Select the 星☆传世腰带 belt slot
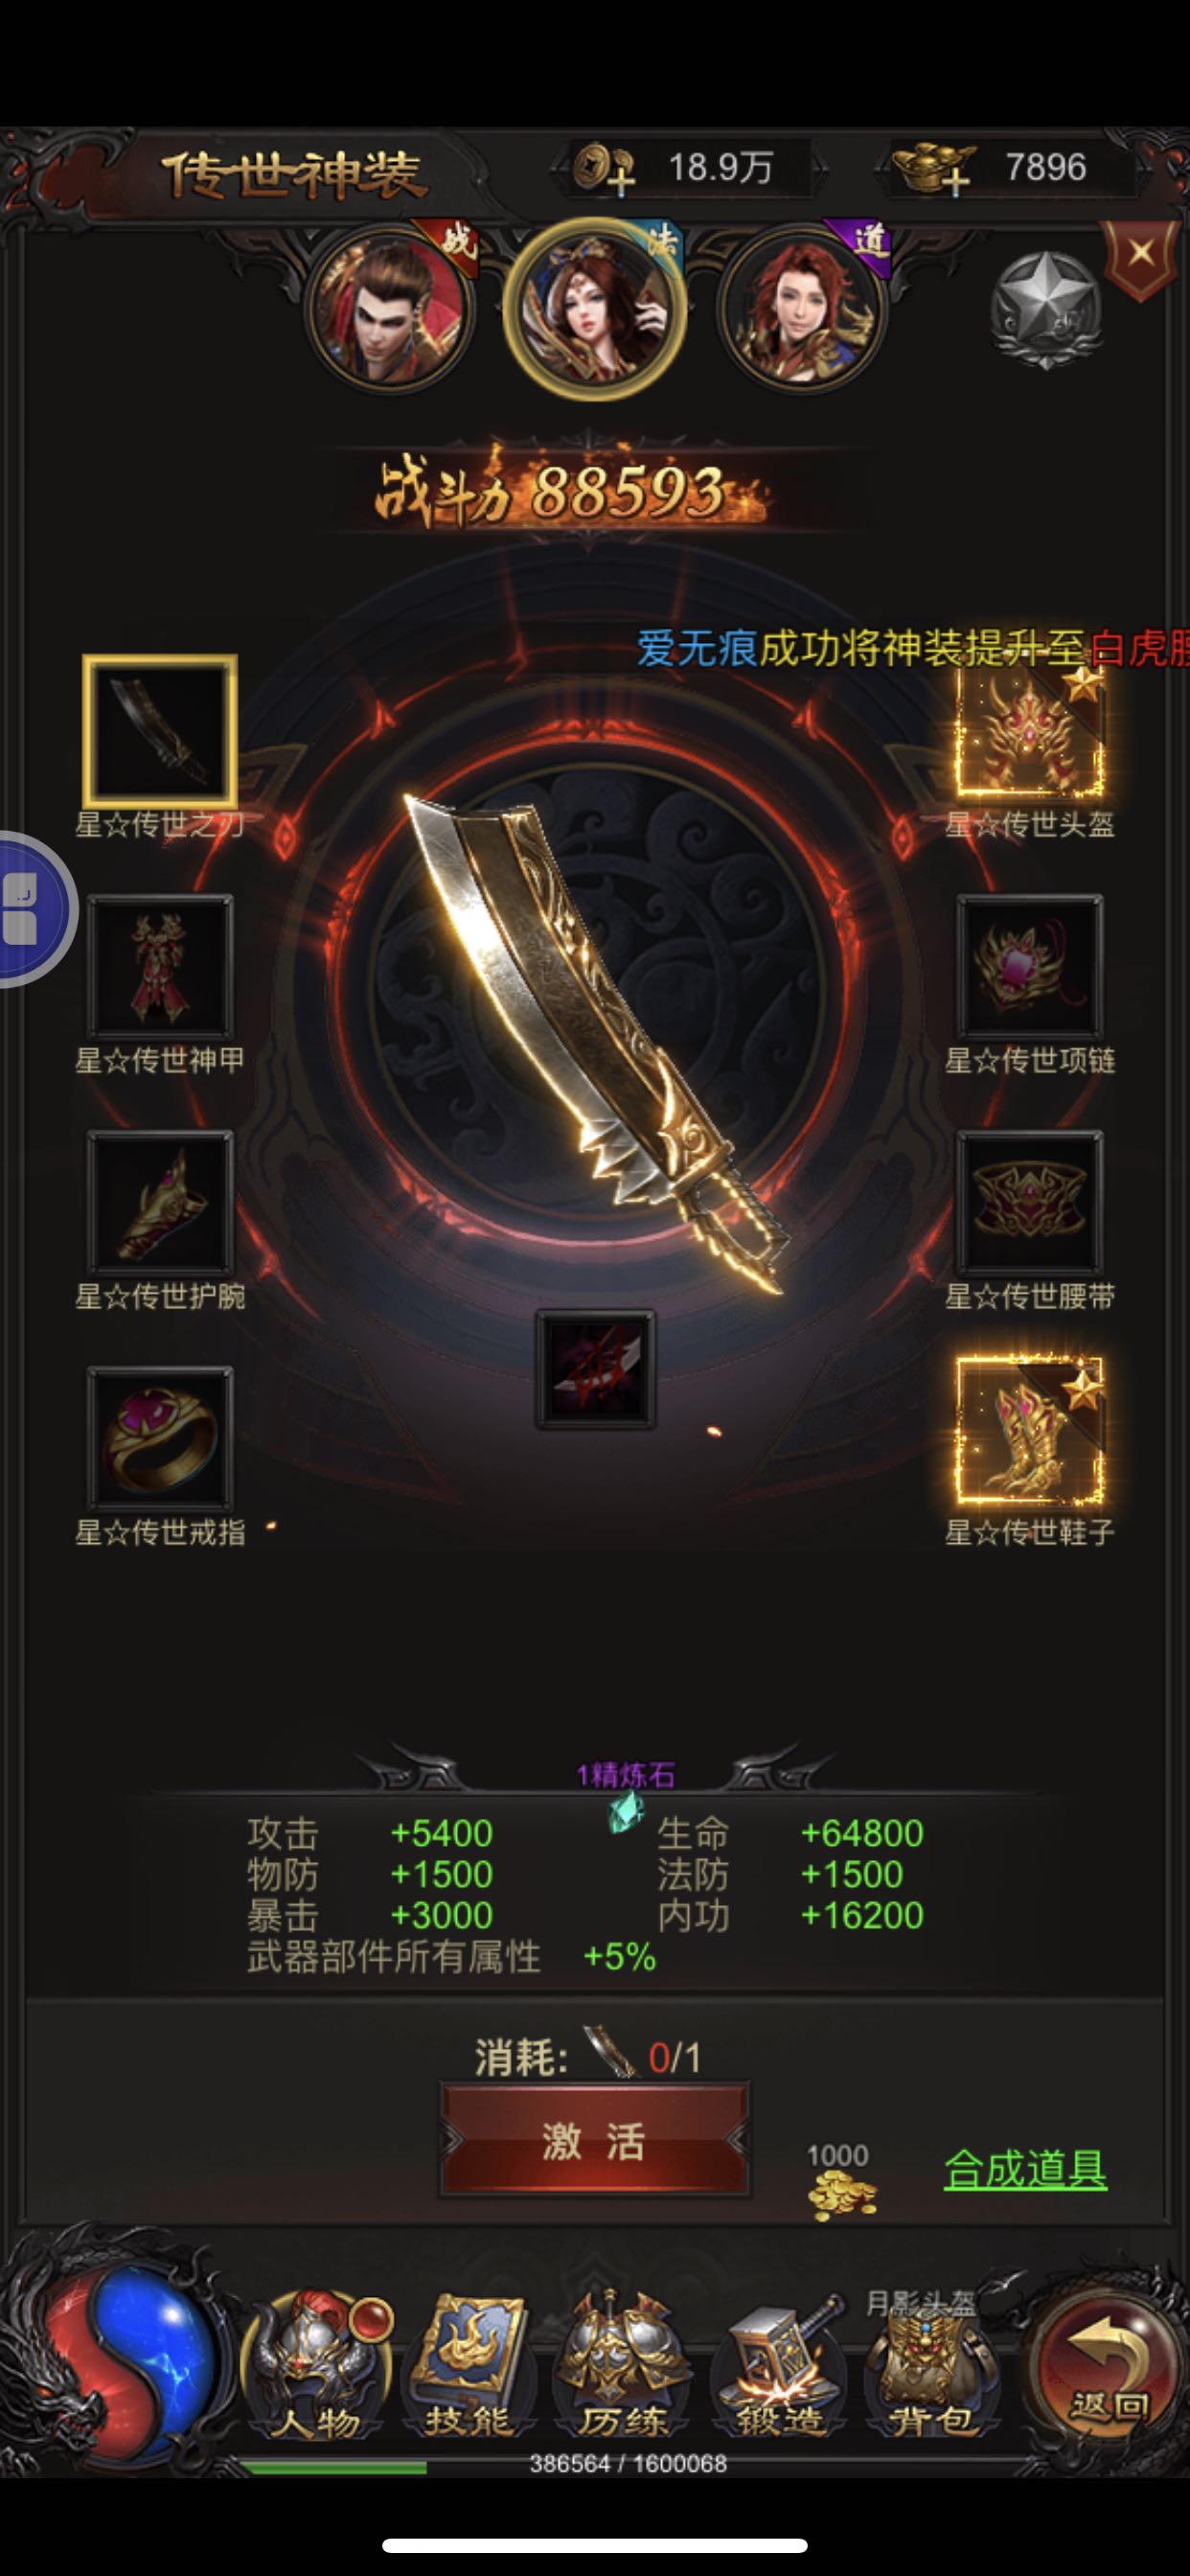The width and height of the screenshot is (1190, 2576). coord(1030,1203)
